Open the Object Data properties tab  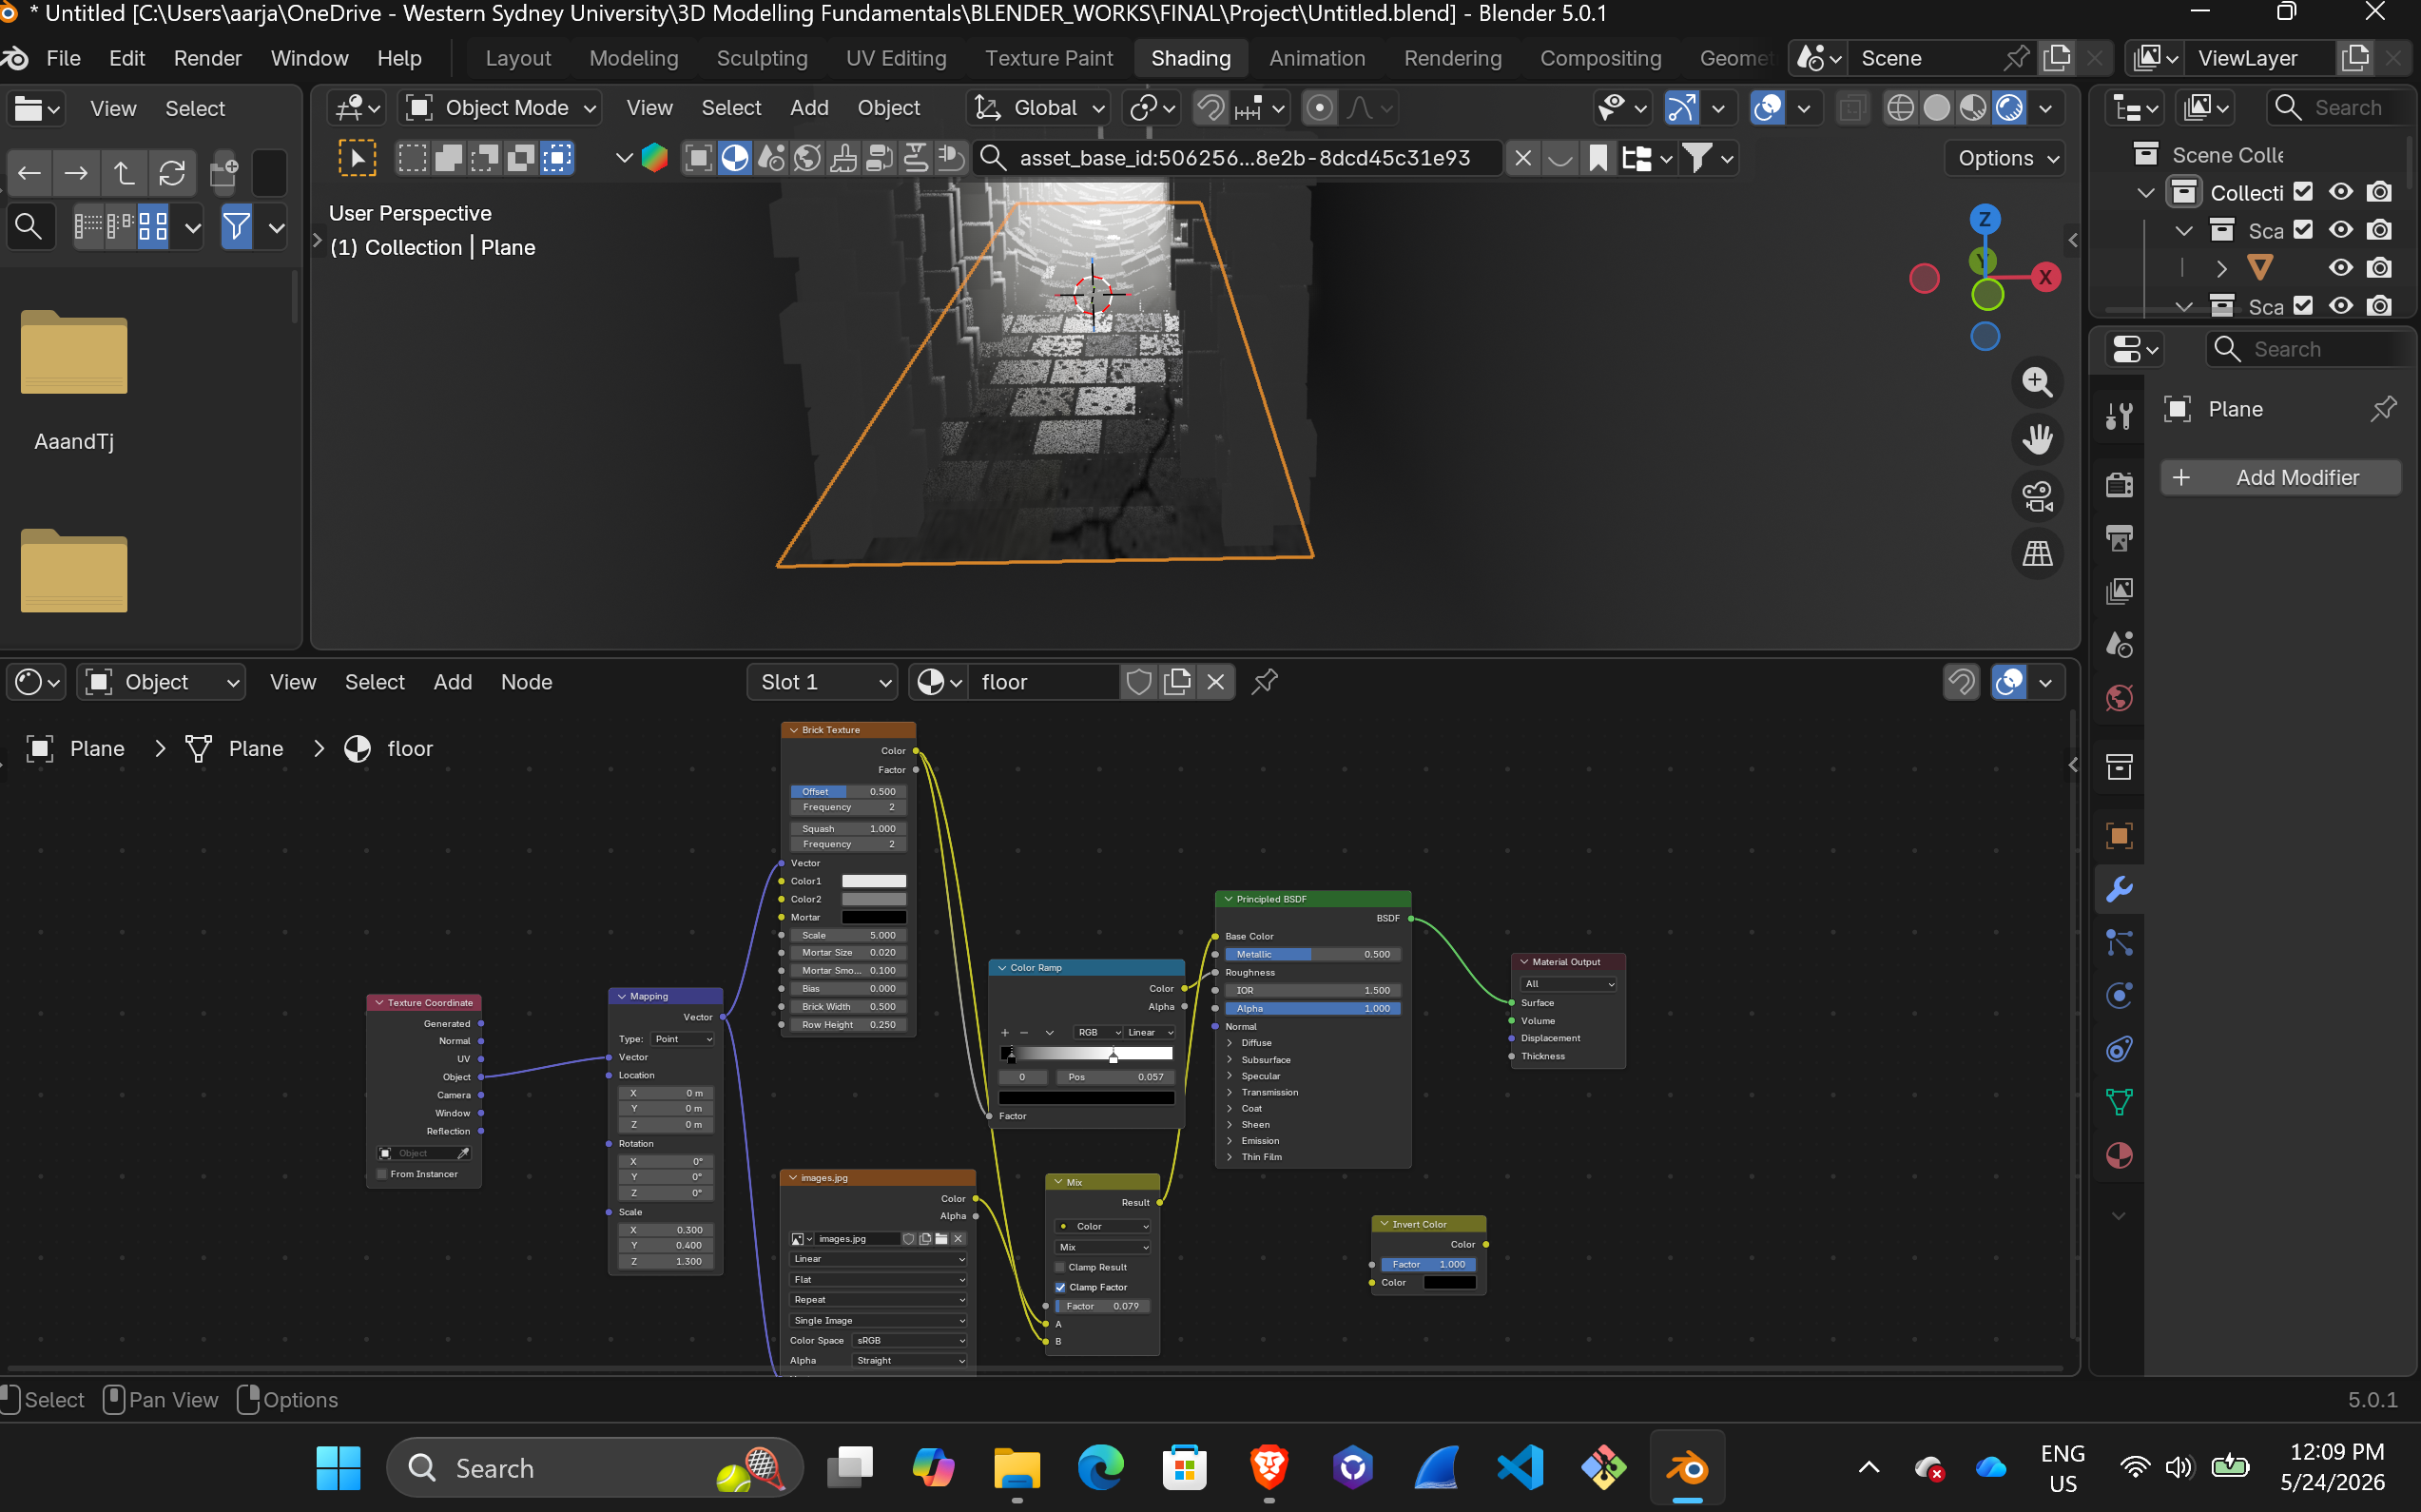[2119, 1102]
